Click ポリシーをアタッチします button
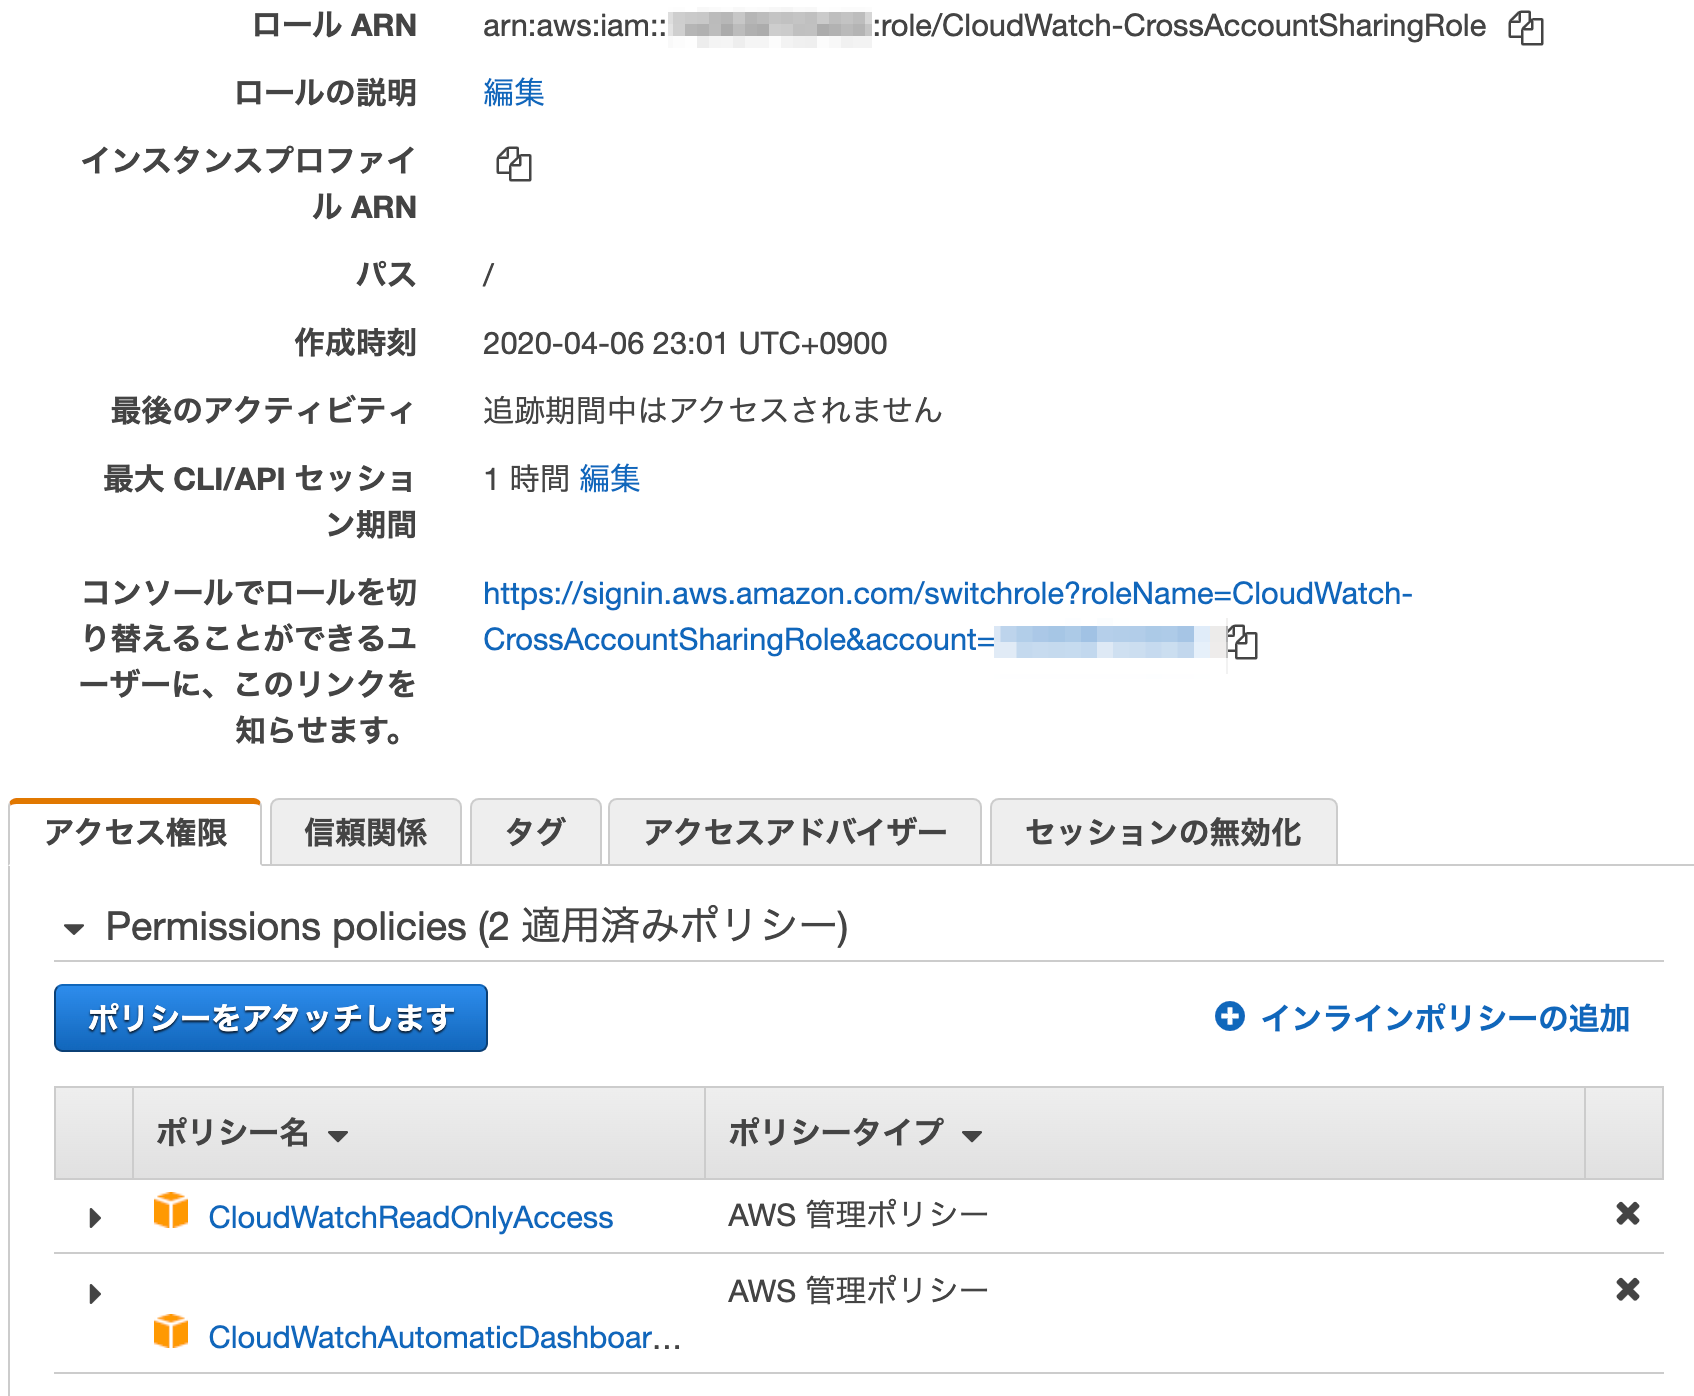Viewport: 1694px width, 1396px height. tap(271, 1018)
